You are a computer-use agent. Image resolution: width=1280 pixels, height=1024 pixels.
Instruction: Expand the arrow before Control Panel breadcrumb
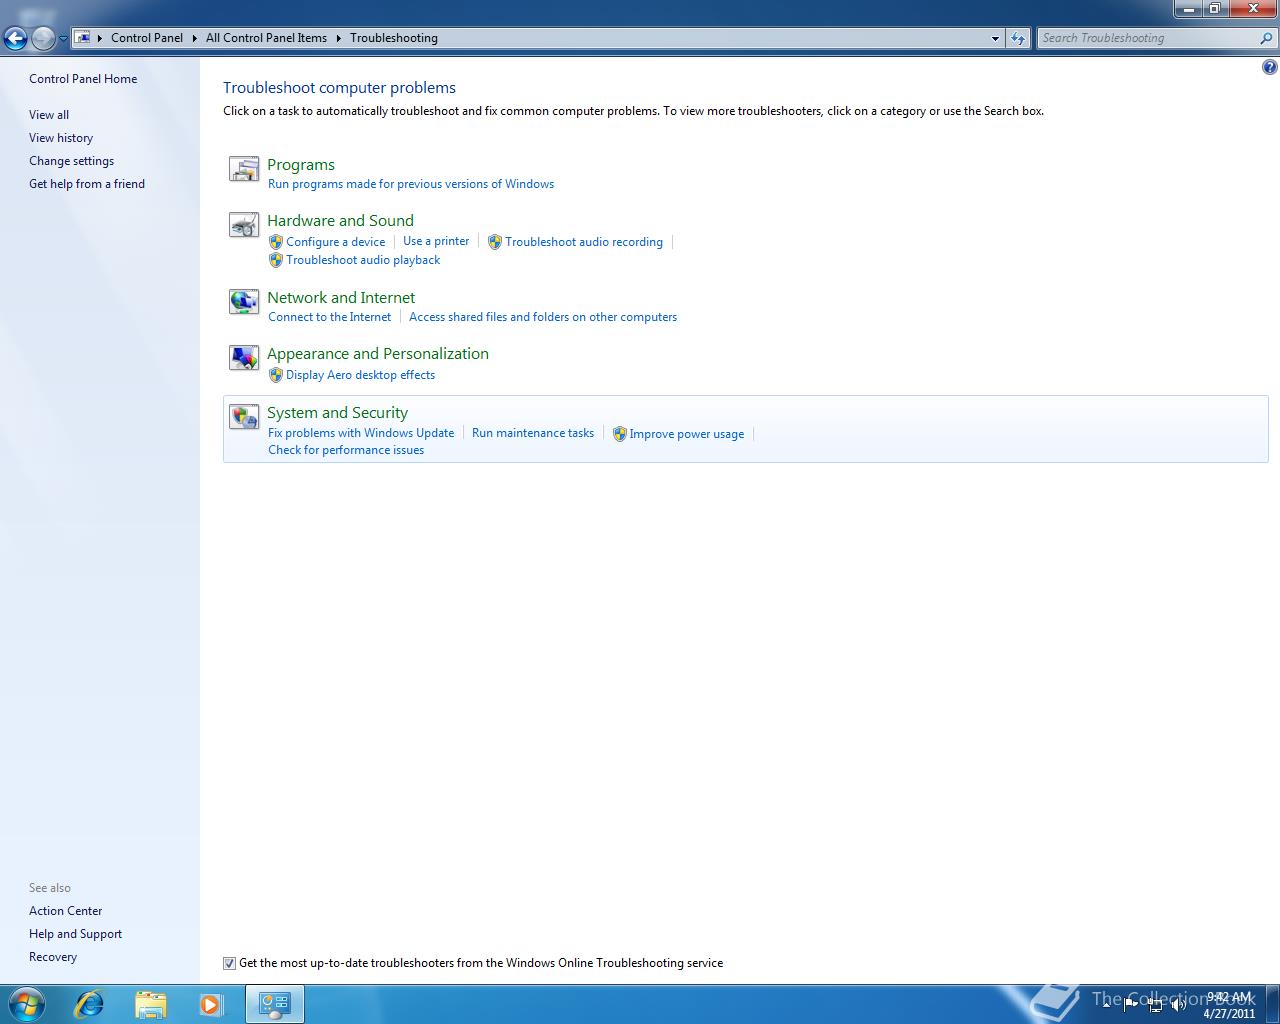point(99,38)
